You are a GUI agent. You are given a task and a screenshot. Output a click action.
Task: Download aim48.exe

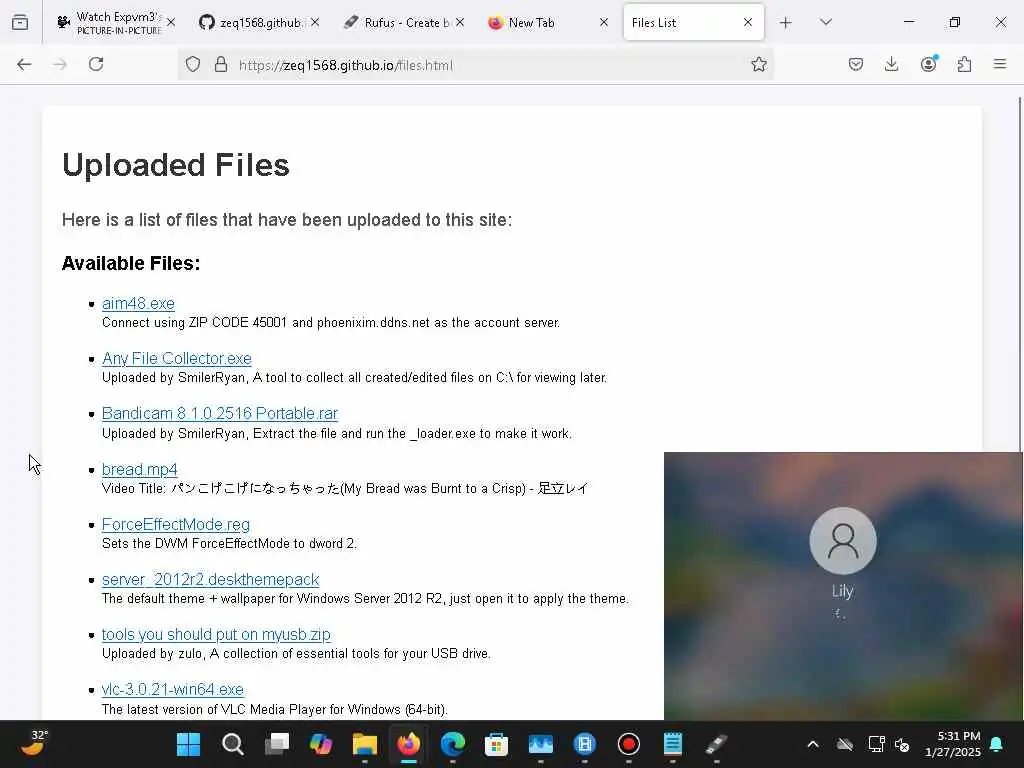138,304
